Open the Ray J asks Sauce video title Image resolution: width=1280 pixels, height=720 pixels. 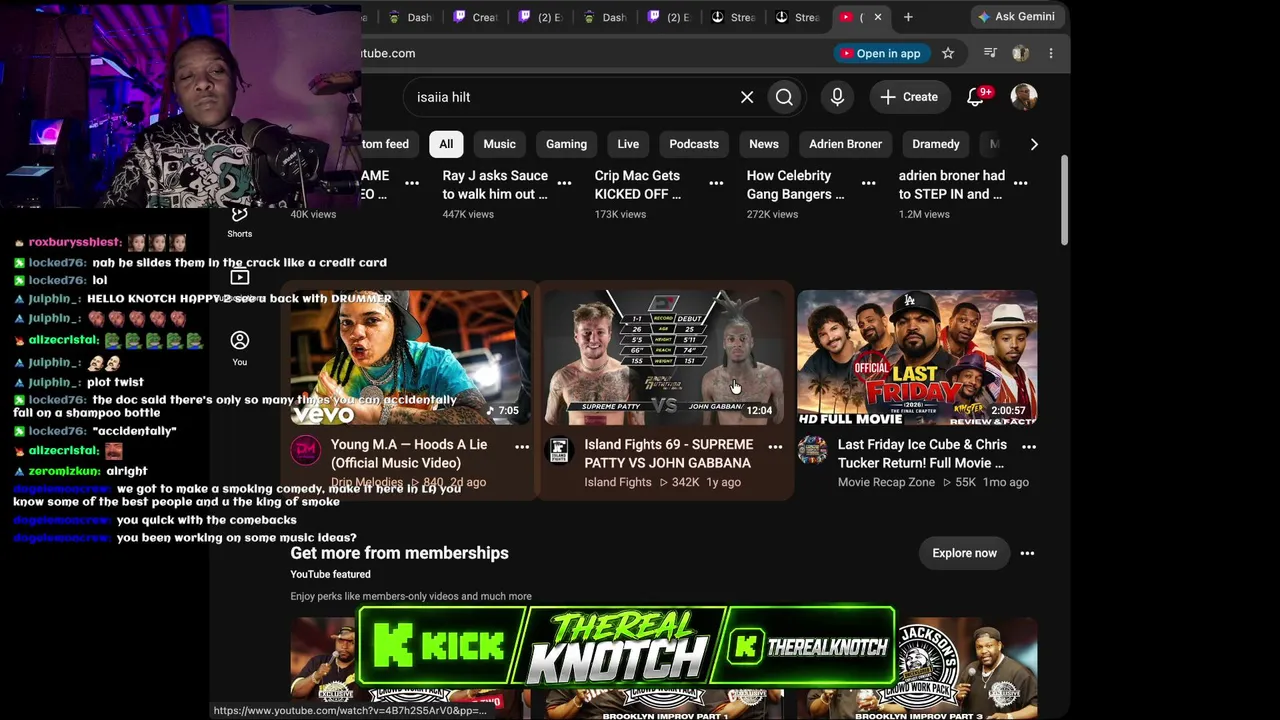pos(495,185)
